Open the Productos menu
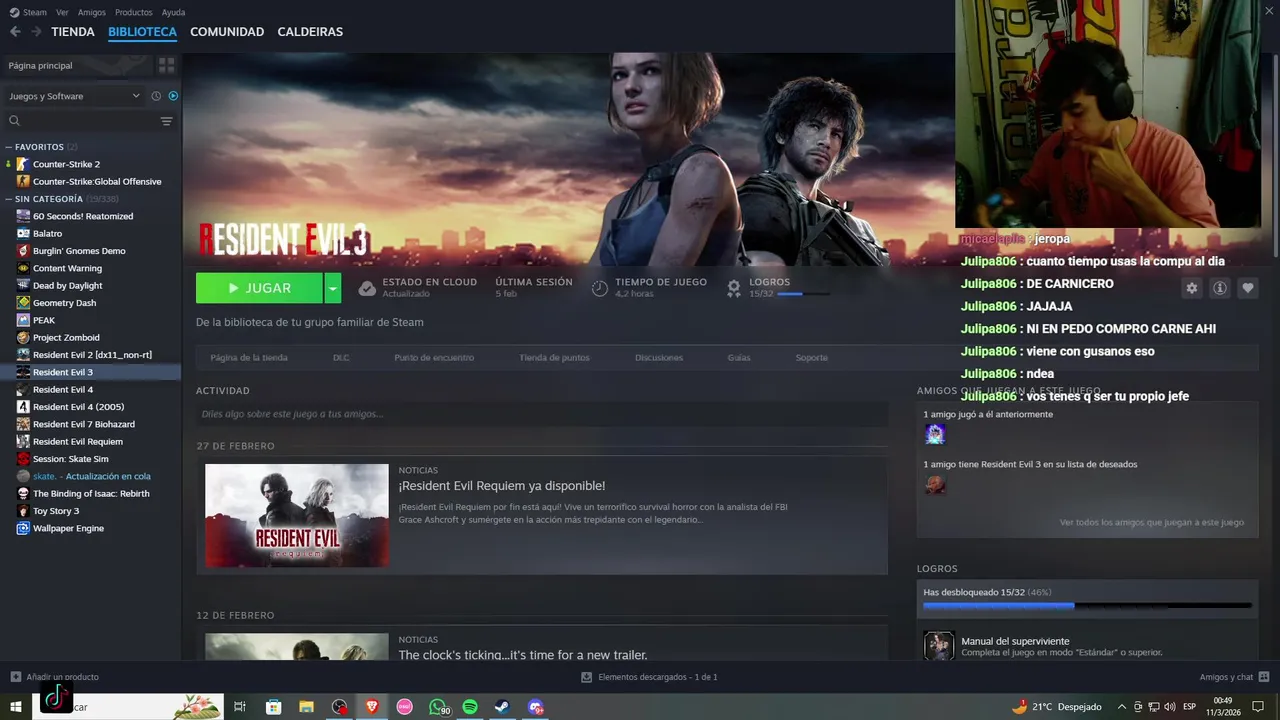 134,12
